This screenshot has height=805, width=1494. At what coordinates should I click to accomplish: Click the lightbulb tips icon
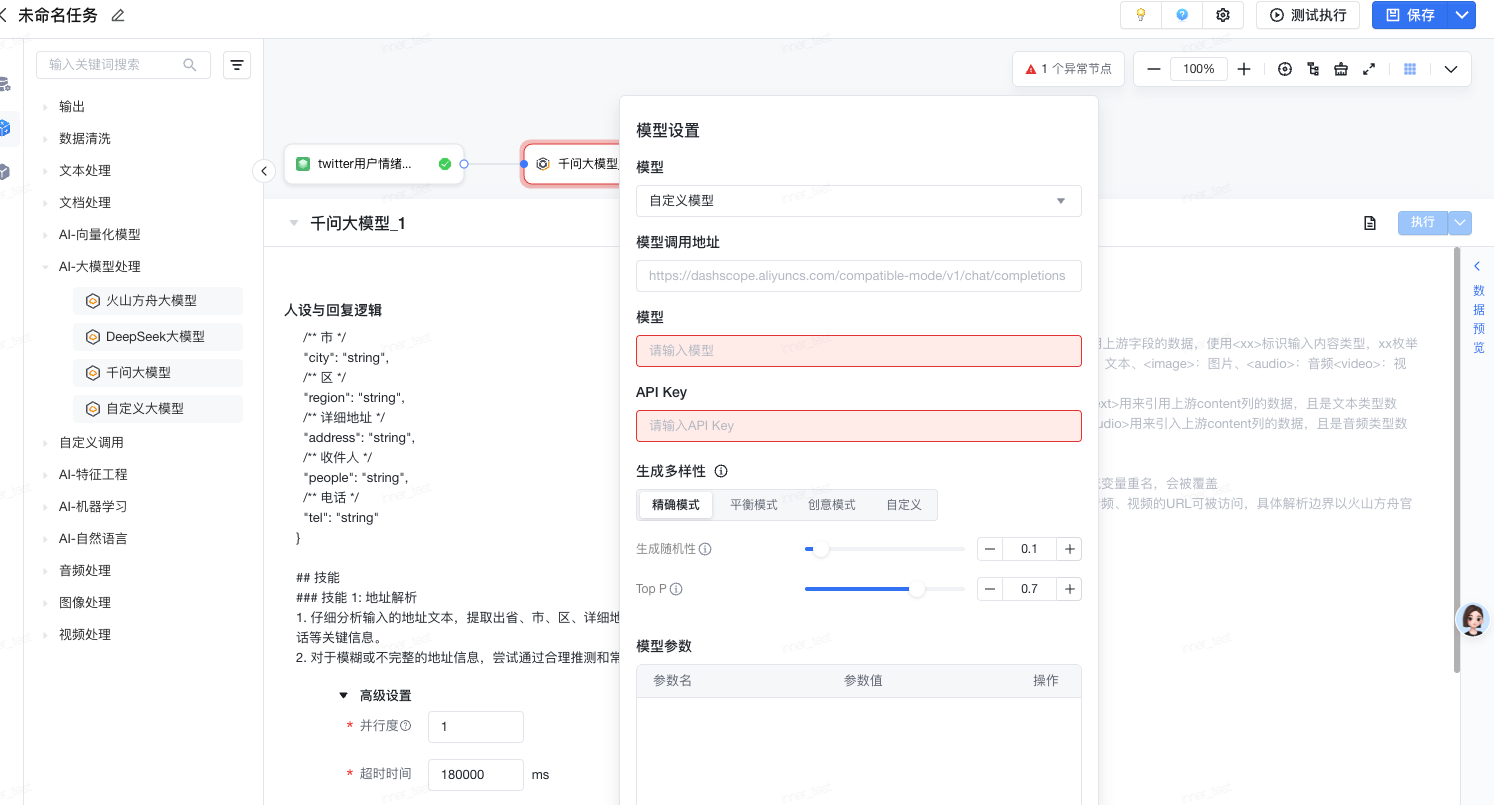(x=1140, y=15)
